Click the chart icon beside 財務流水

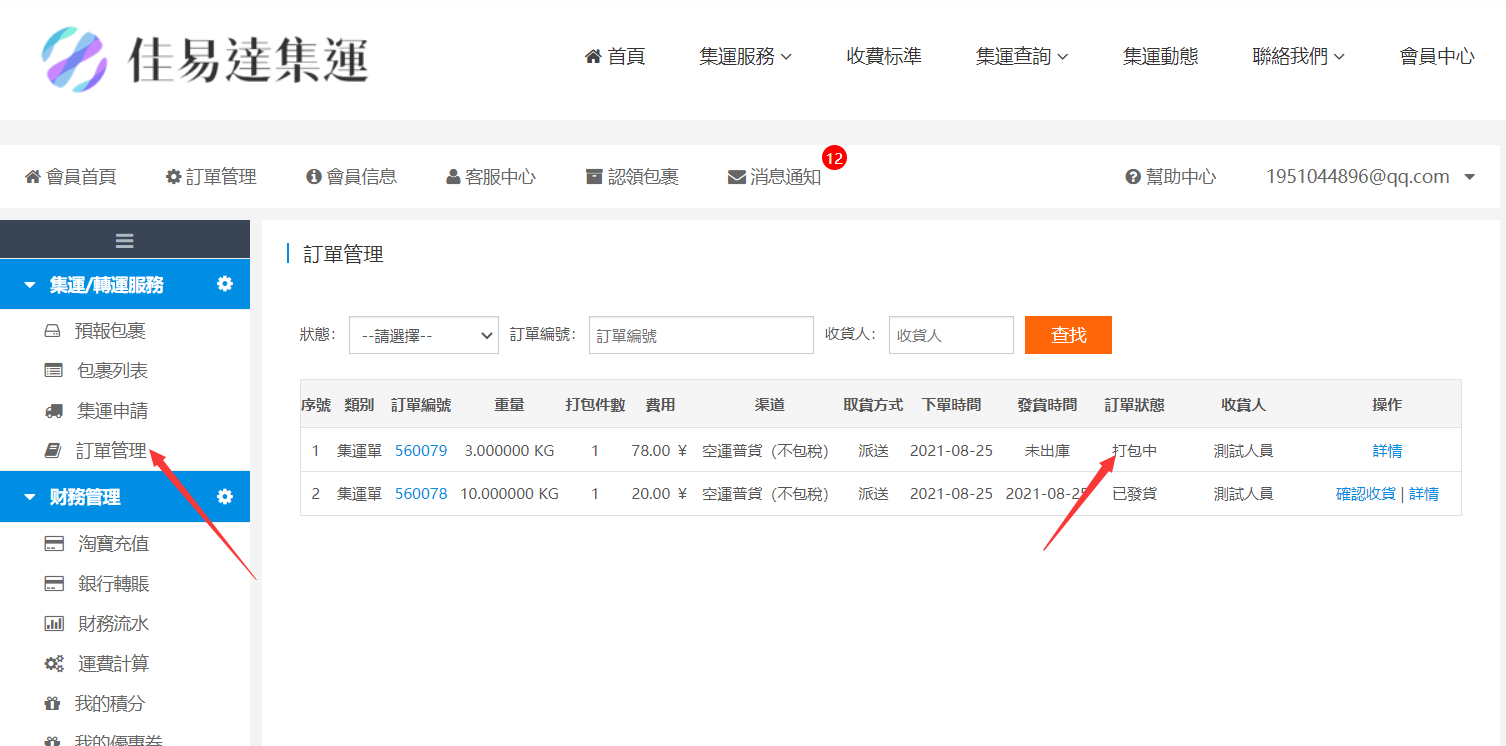click(54, 624)
